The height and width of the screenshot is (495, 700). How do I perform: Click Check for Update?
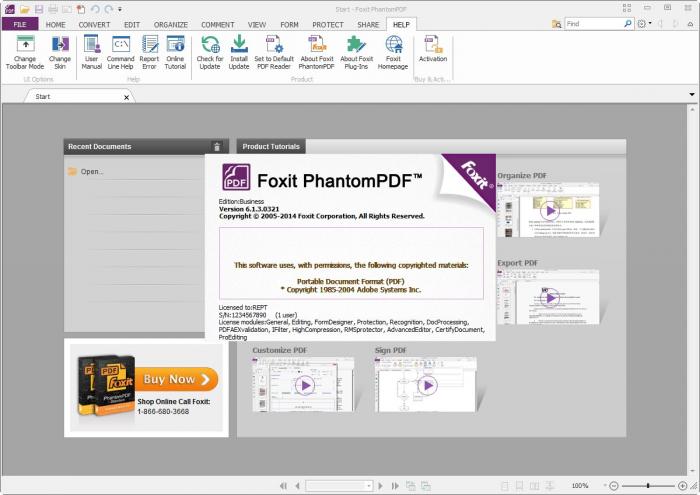[x=210, y=53]
